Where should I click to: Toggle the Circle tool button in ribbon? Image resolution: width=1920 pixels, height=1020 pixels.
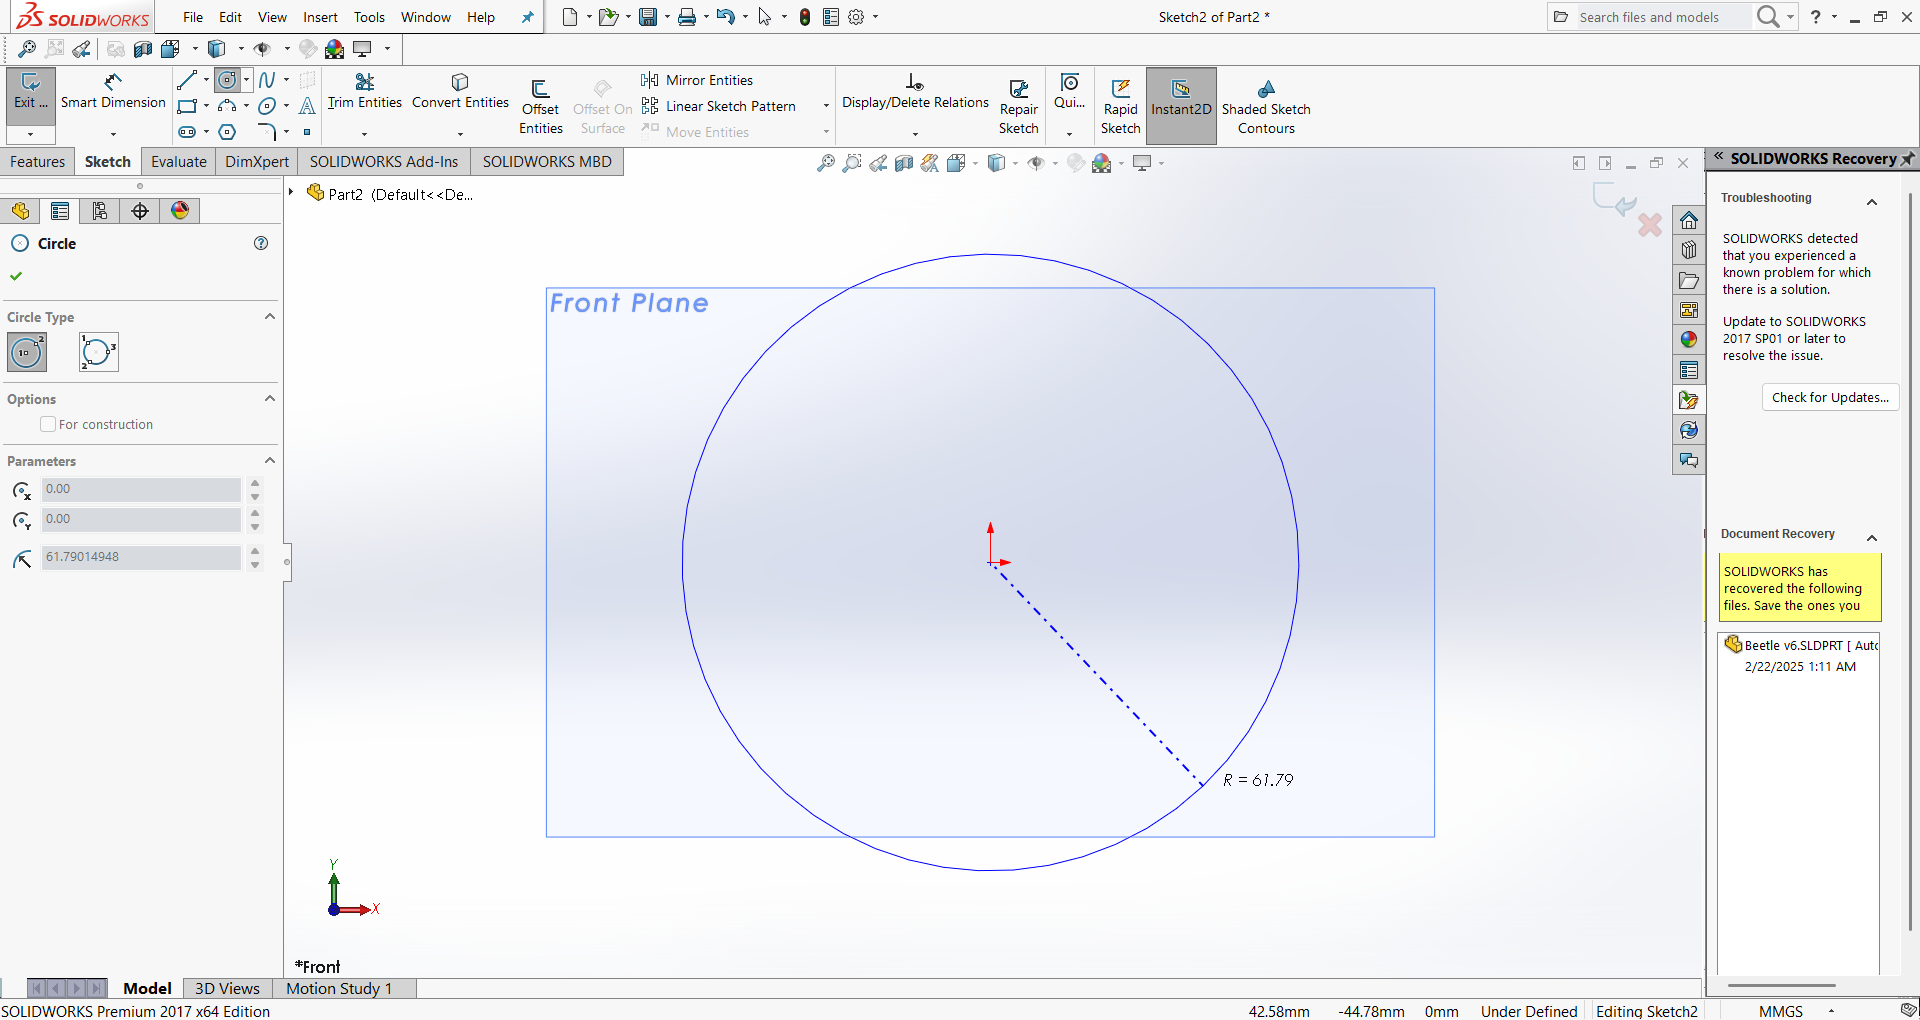click(228, 80)
